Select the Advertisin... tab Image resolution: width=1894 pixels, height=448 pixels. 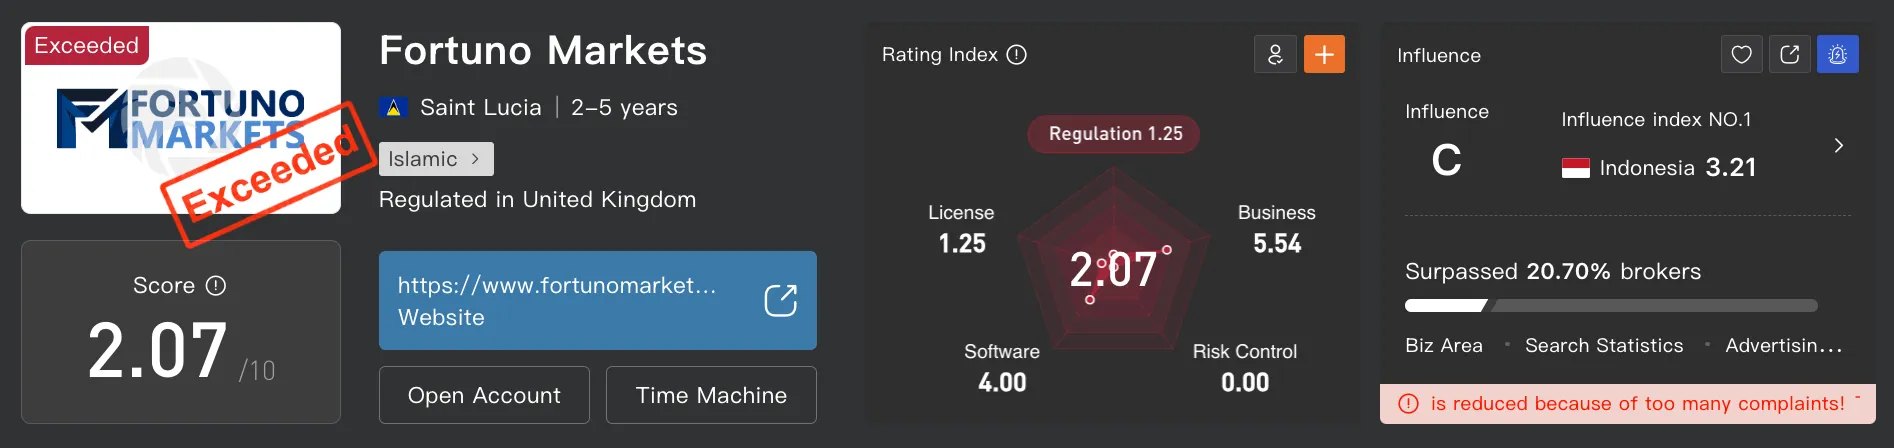click(1783, 346)
